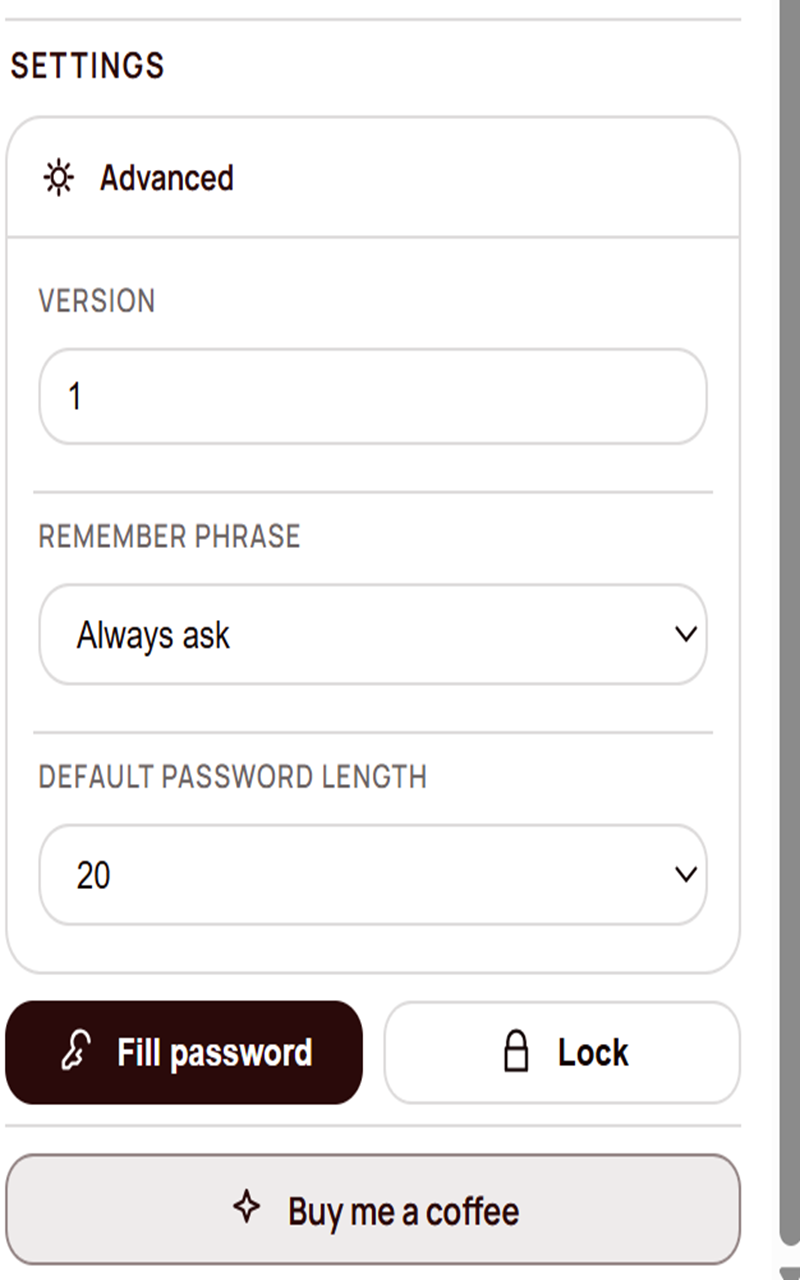The height and width of the screenshot is (1280, 800).
Task: Click the DEFAULT PASSWORD LENGTH label
Action: point(232,776)
